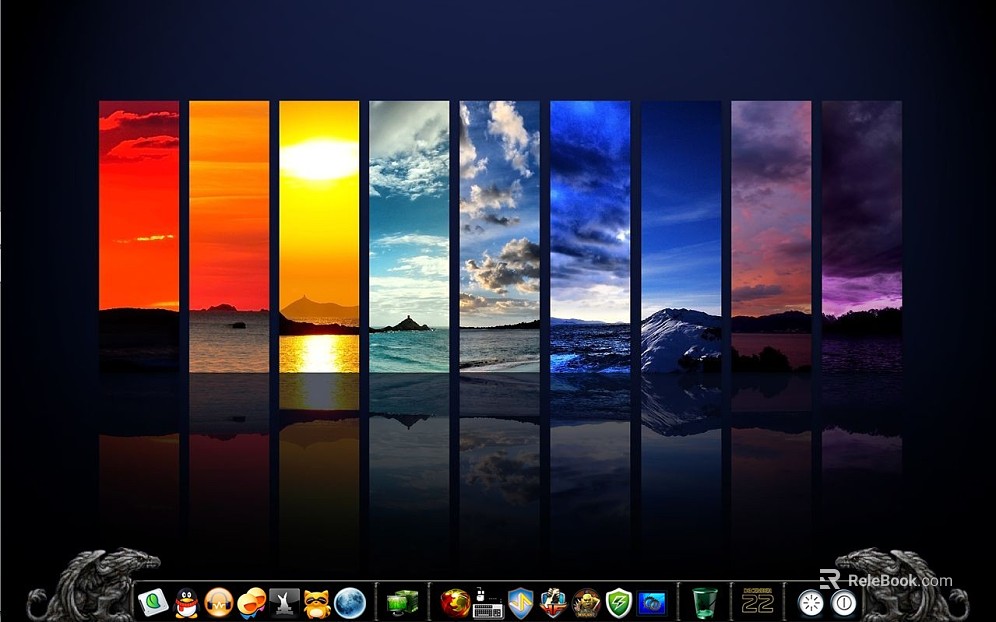Viewport: 996px width, 622px height.
Task: Open the green My Computer icon
Action: pyautogui.click(x=402, y=602)
